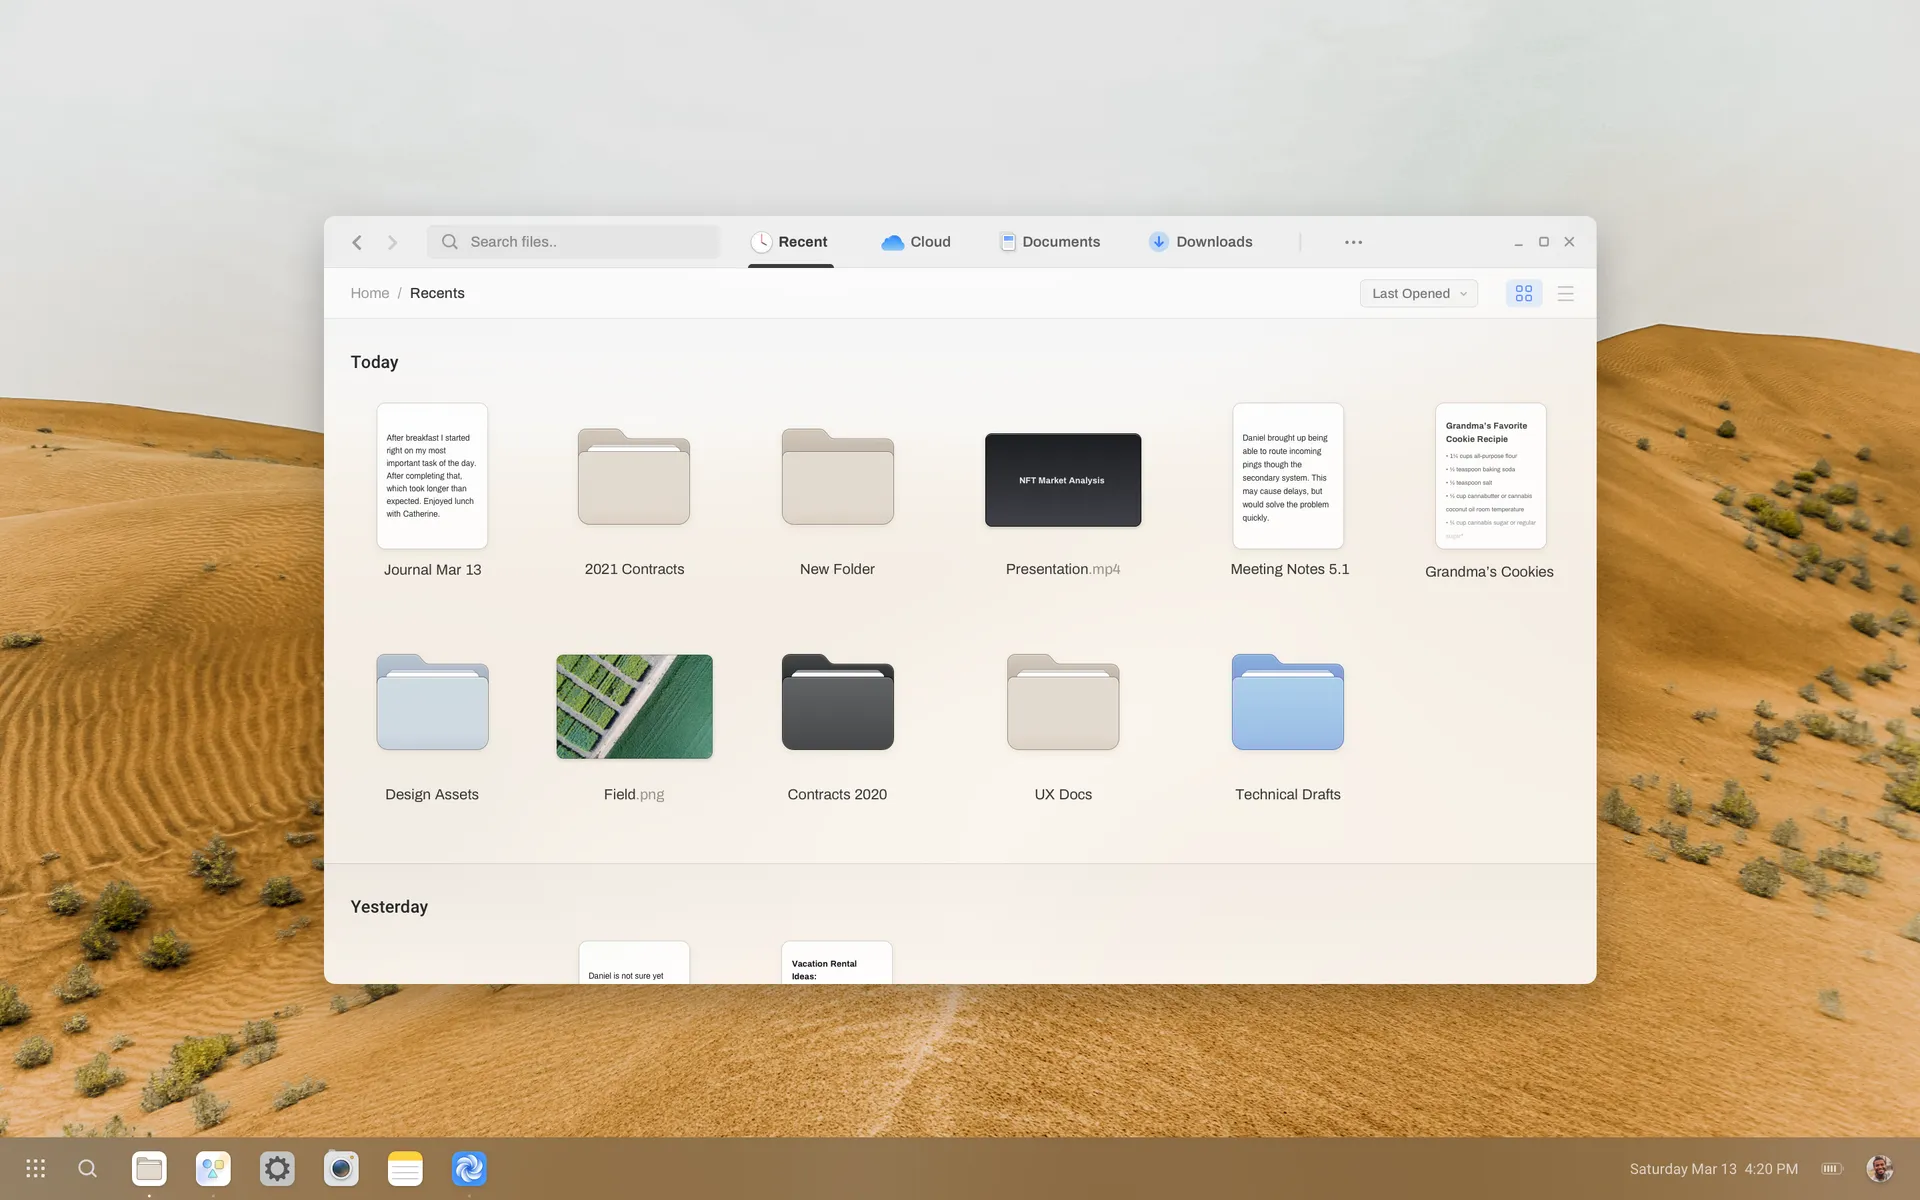
Task: Click Recents in the breadcrumb
Action: 437,293
